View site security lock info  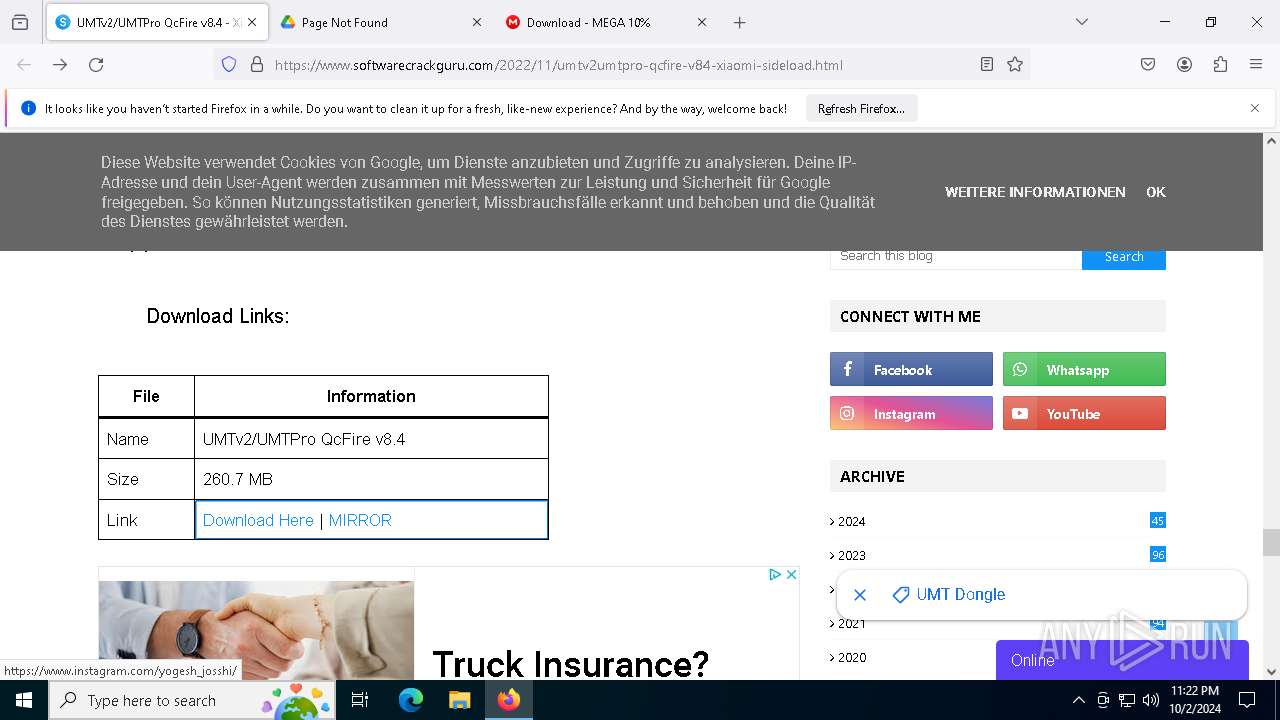[257, 64]
